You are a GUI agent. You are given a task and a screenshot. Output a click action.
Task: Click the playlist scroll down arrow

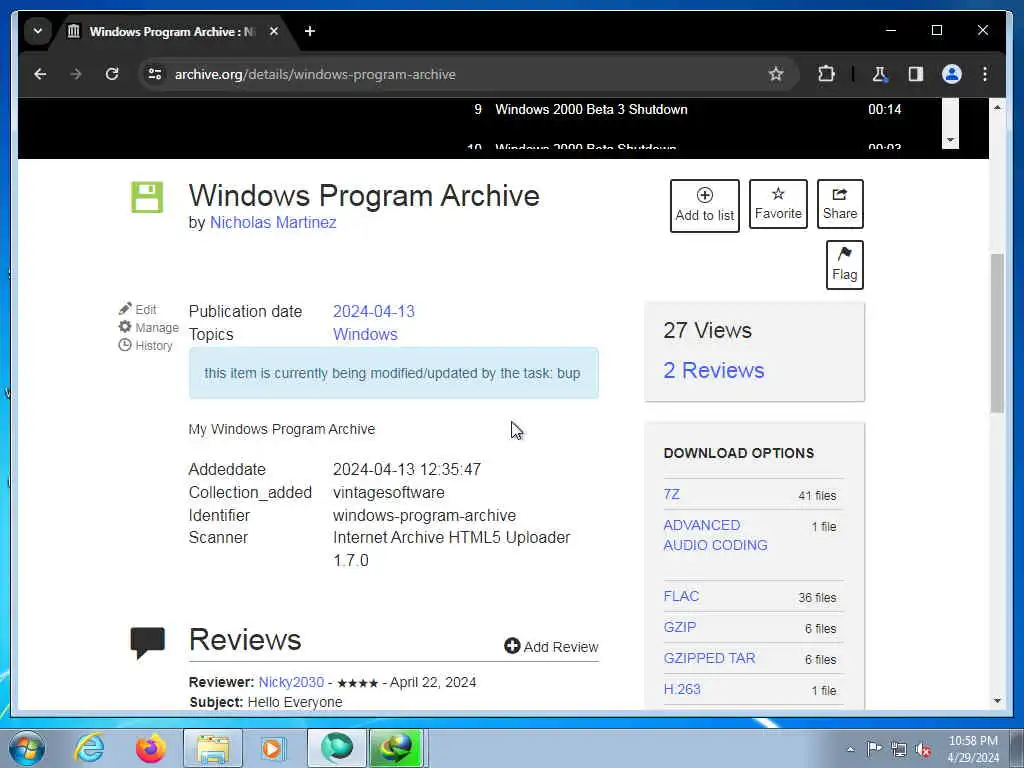tap(951, 140)
